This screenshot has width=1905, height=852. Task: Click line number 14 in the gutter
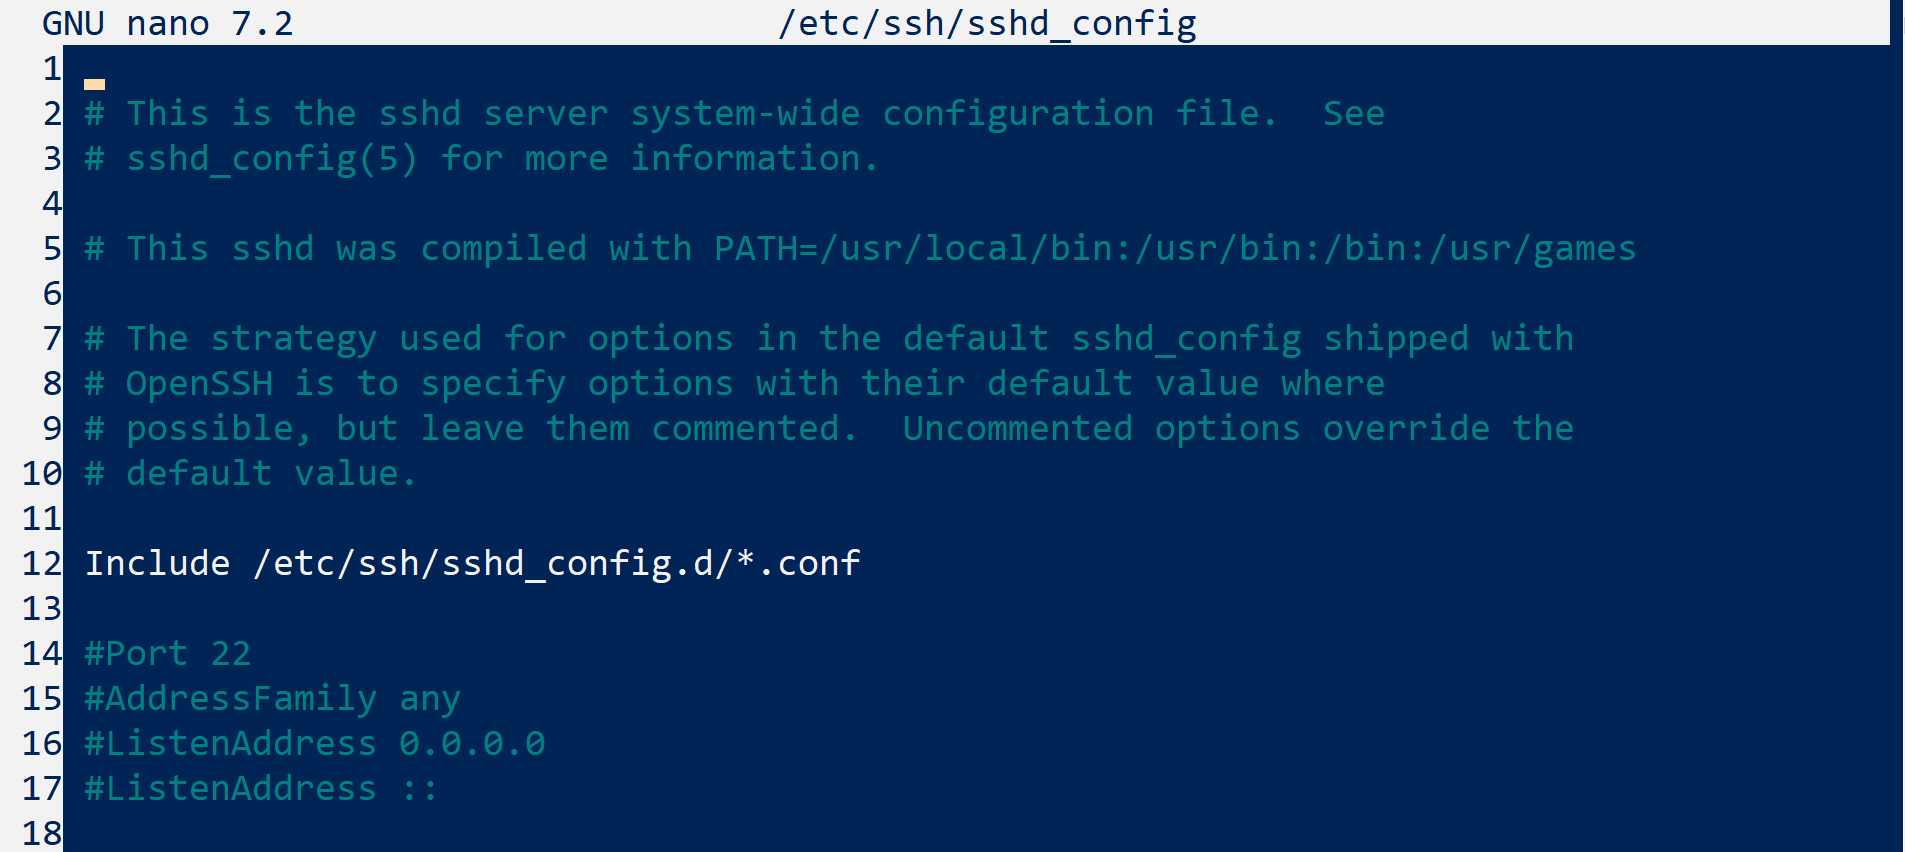[x=42, y=653]
